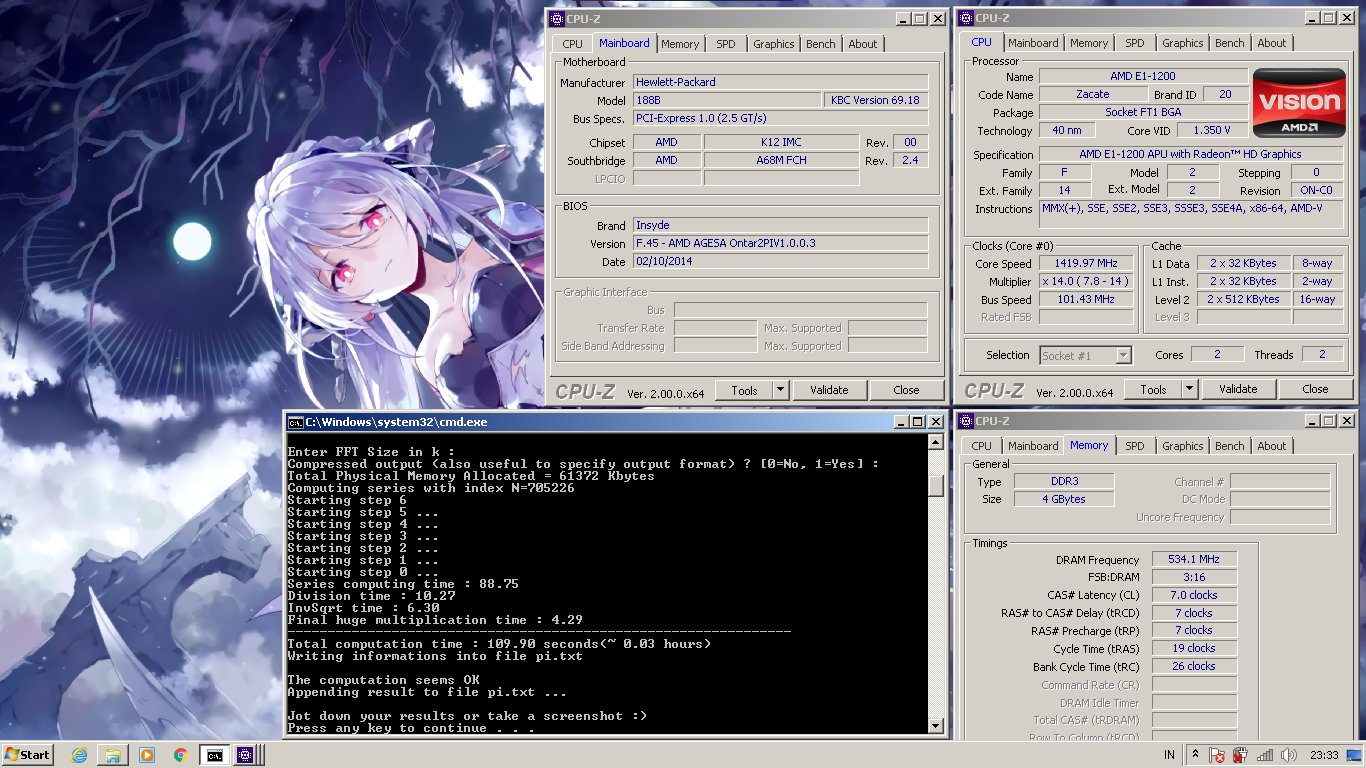Click the Core Speed 1419.97 MHz value

pyautogui.click(x=1084, y=264)
